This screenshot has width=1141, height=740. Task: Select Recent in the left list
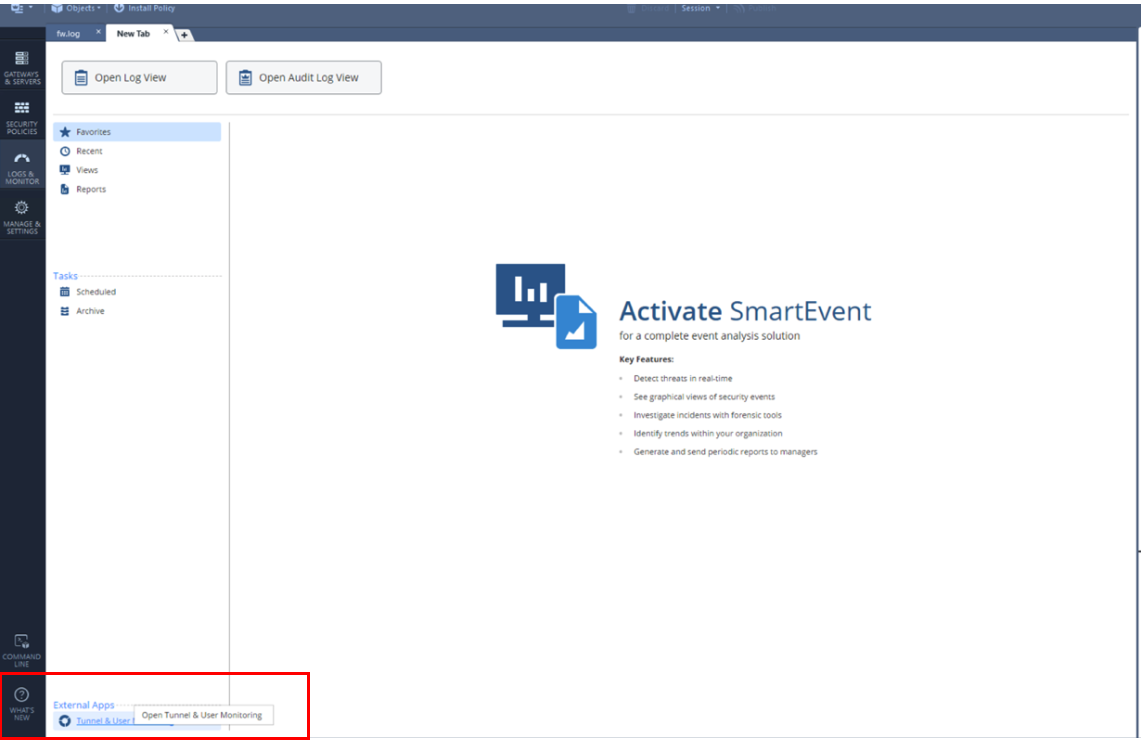point(89,151)
